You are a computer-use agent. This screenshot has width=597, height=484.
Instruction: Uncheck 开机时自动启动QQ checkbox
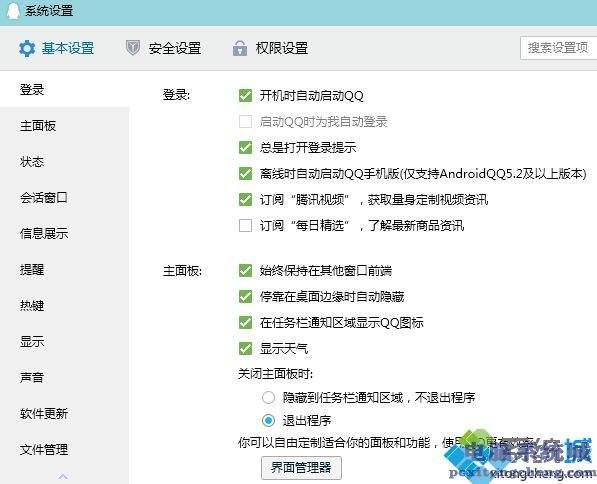(245, 95)
